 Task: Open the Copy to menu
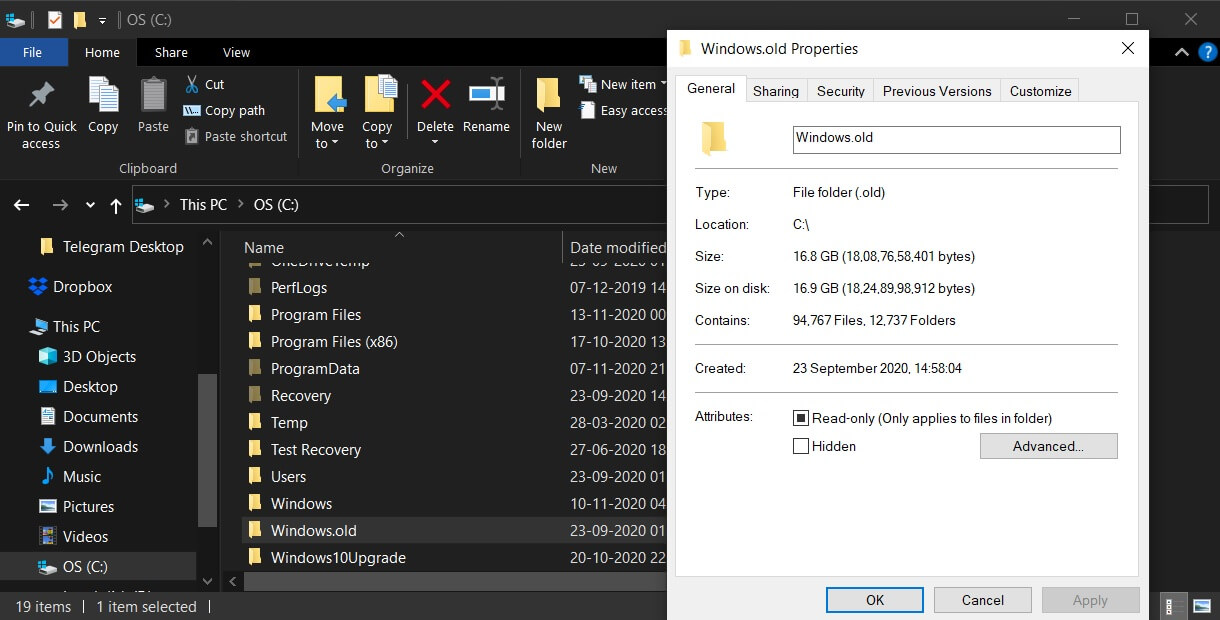(x=377, y=112)
